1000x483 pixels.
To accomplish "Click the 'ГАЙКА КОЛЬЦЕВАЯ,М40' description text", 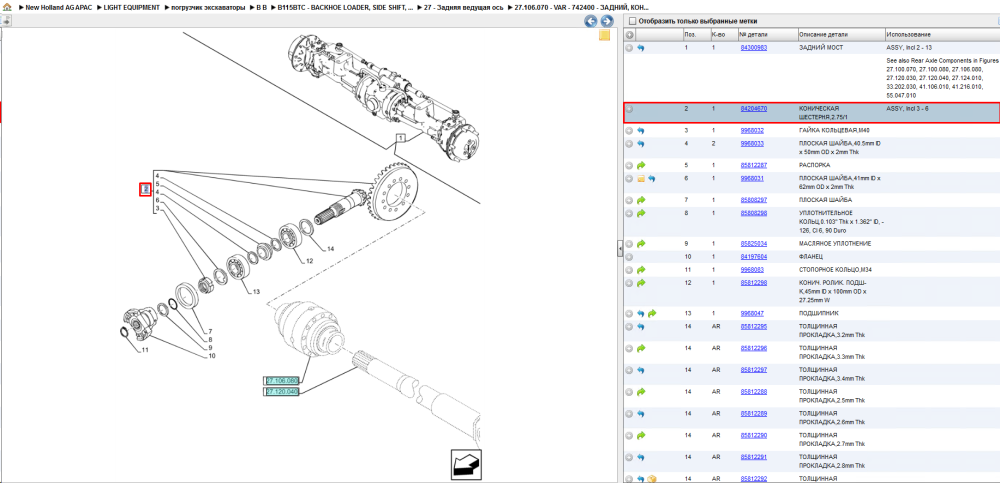I will click(832, 131).
